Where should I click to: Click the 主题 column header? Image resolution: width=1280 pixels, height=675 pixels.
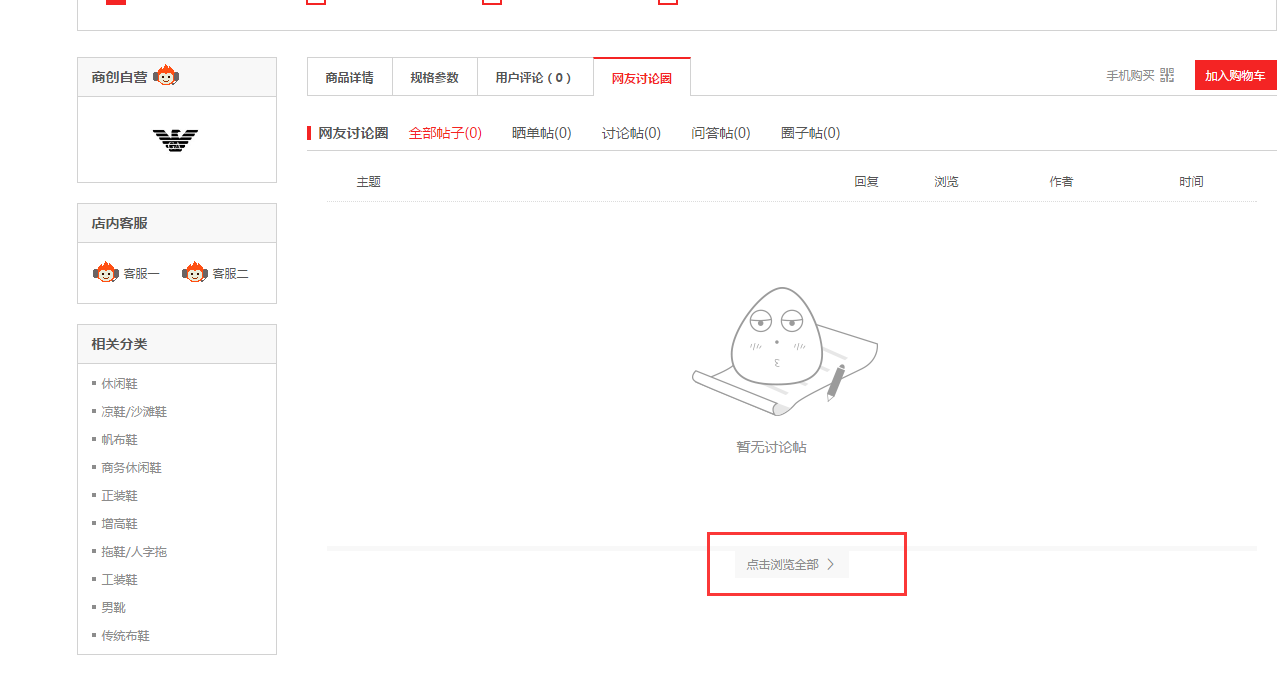[x=368, y=182]
